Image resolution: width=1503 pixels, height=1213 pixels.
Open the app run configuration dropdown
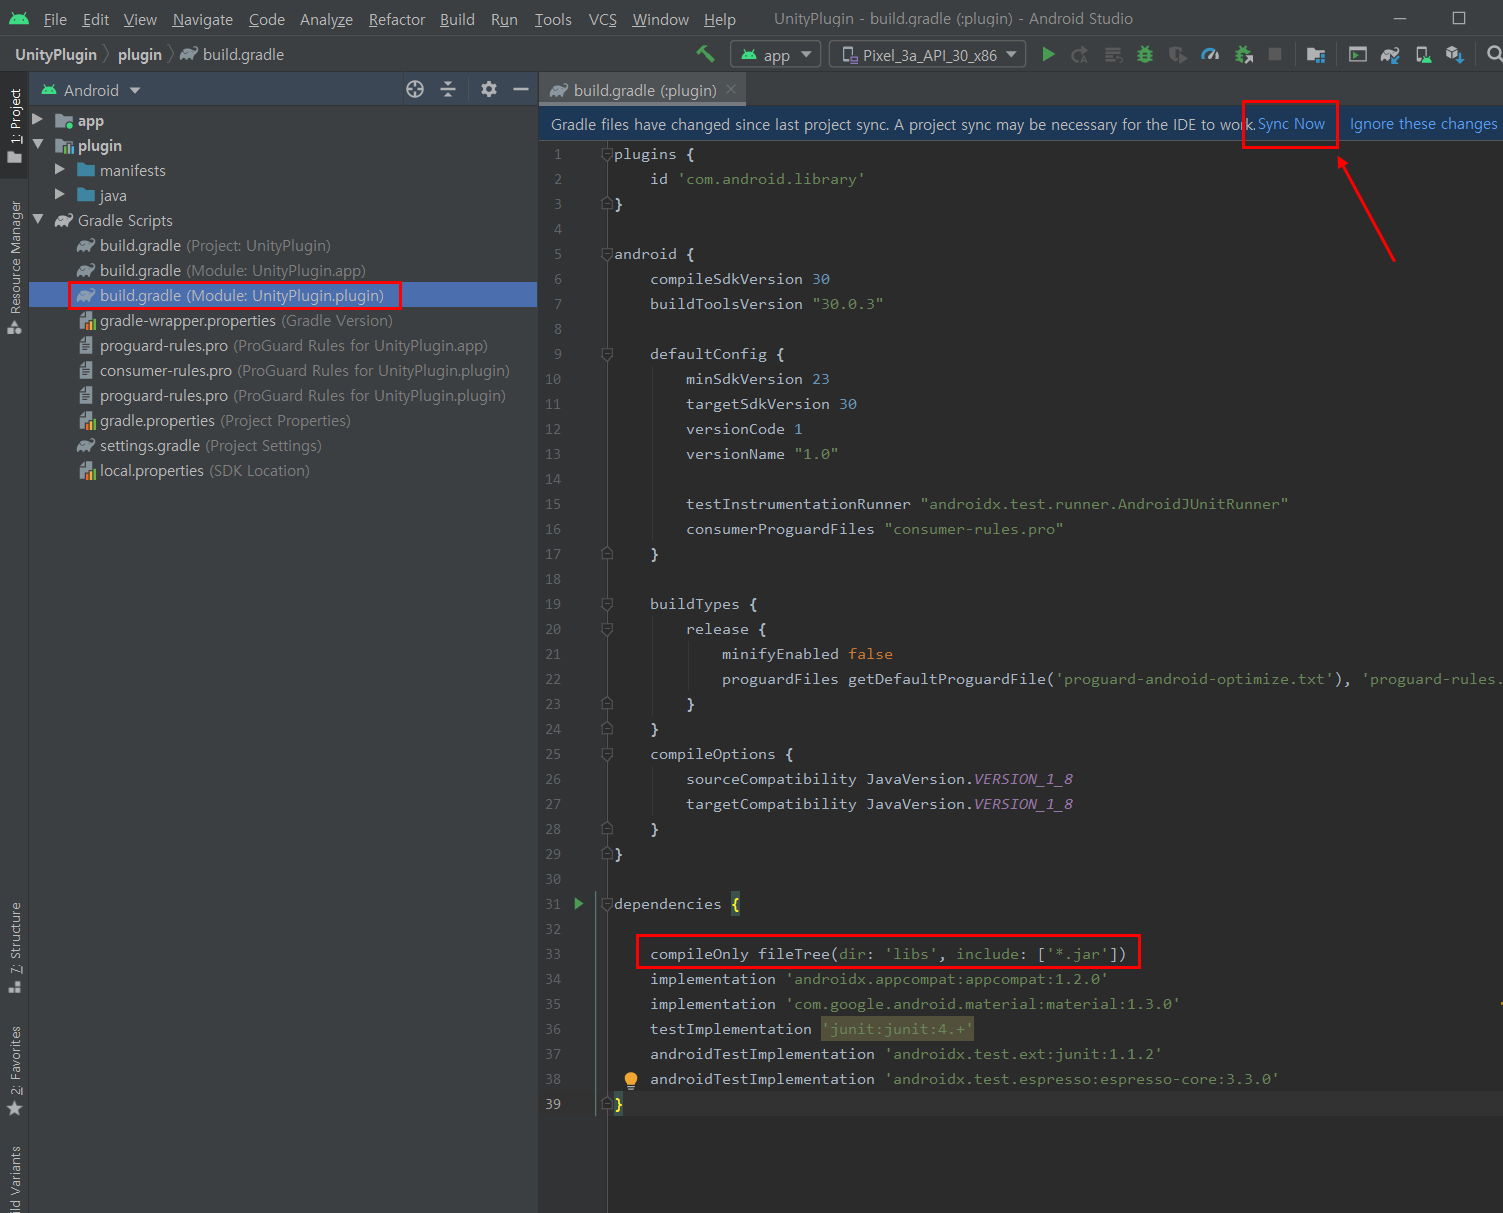click(776, 54)
